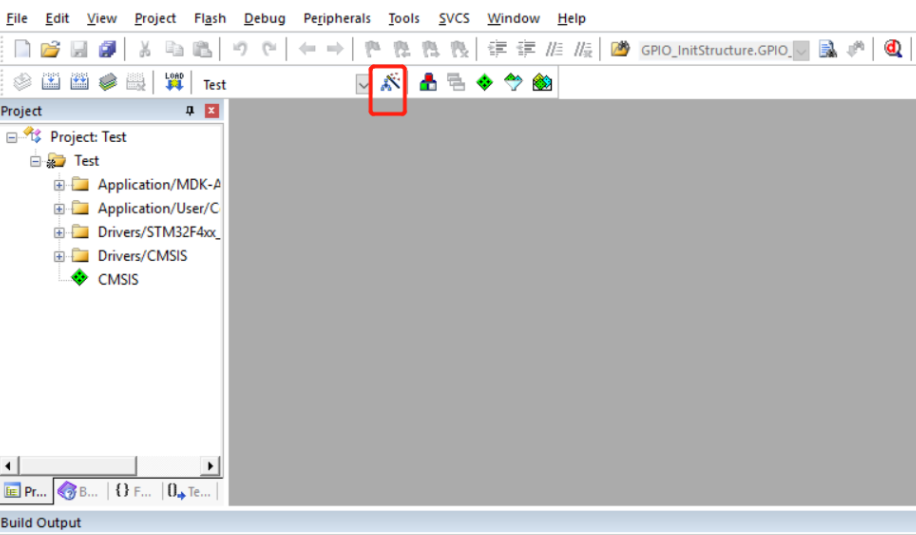916x535 pixels.
Task: Open the Pack Installer icon
Action: click(542, 82)
